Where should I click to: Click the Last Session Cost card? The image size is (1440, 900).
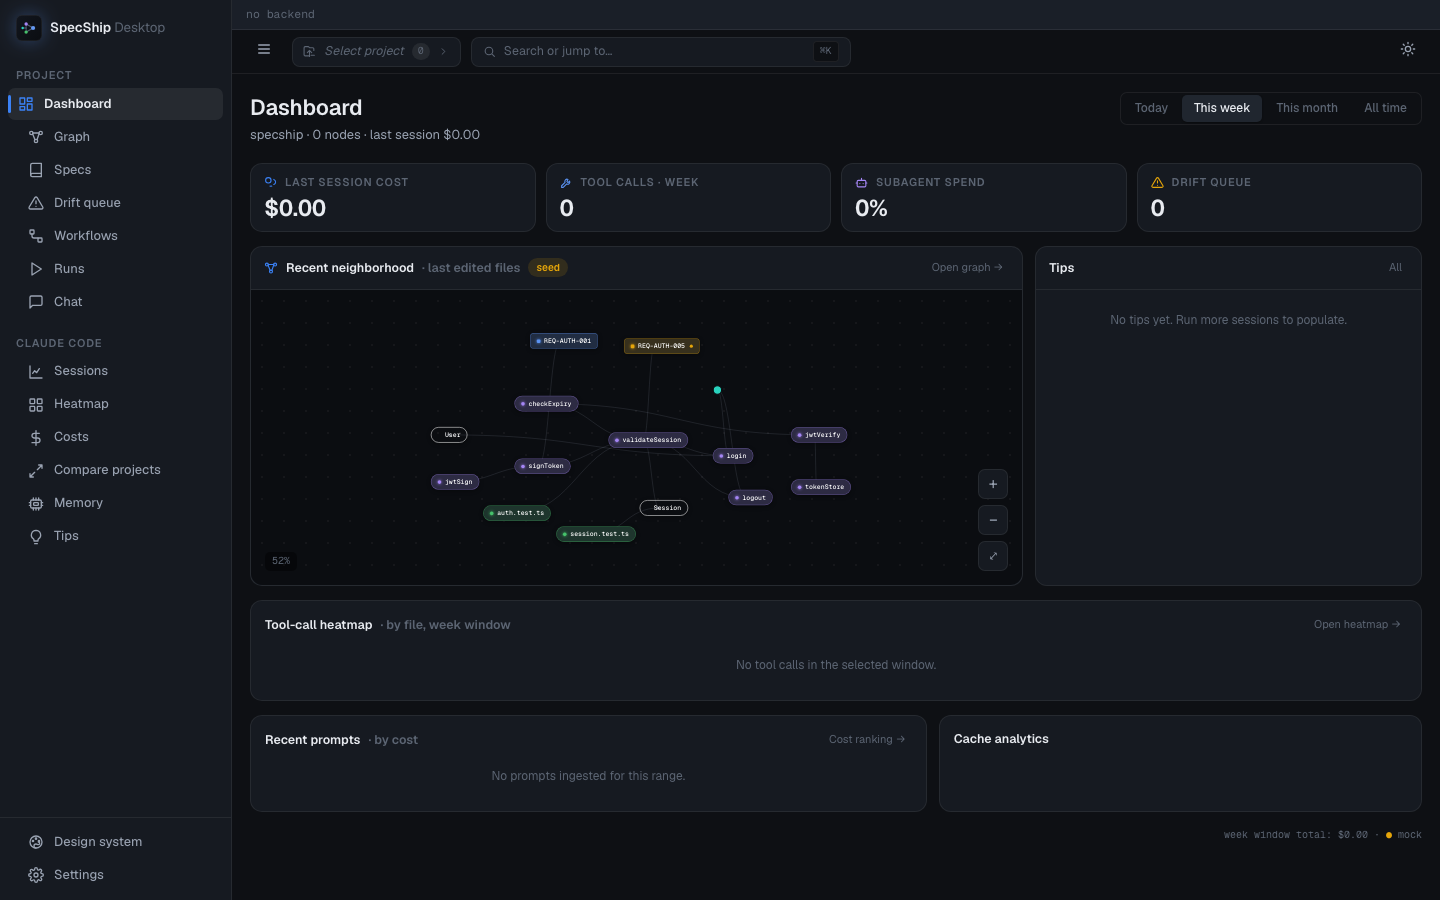pos(393,198)
